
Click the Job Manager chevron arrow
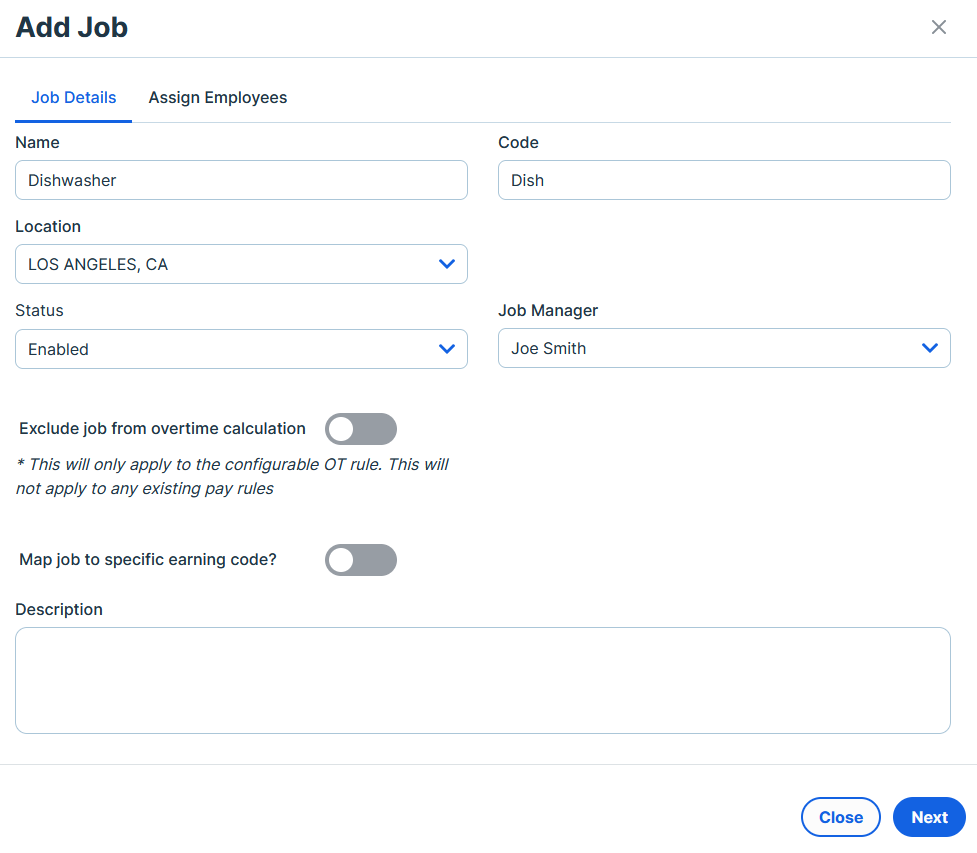930,348
